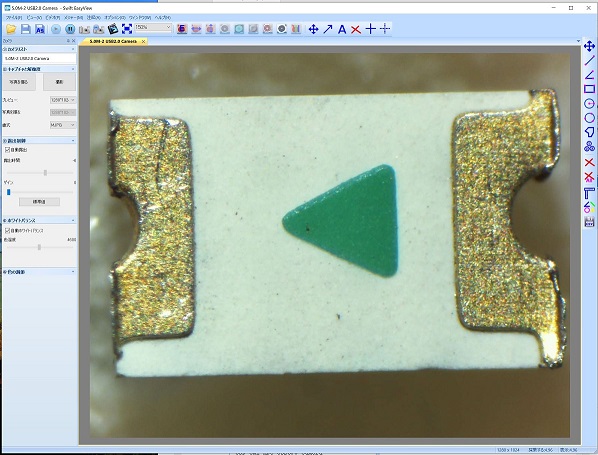Click the gain slider handle
598x455 pixels.
8,192
